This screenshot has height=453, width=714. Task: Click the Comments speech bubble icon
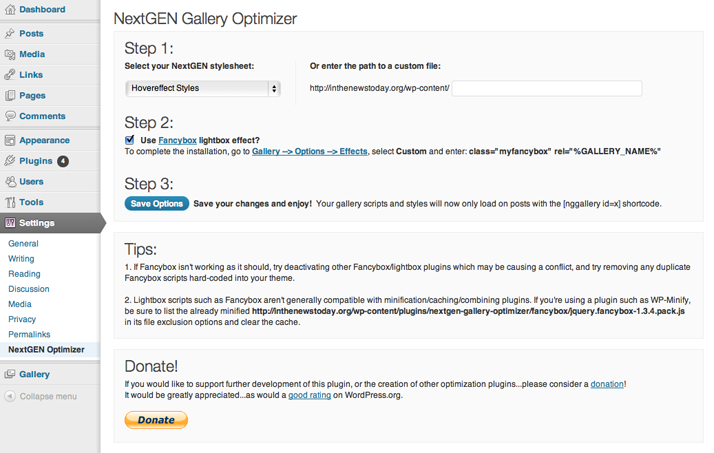click(10, 116)
